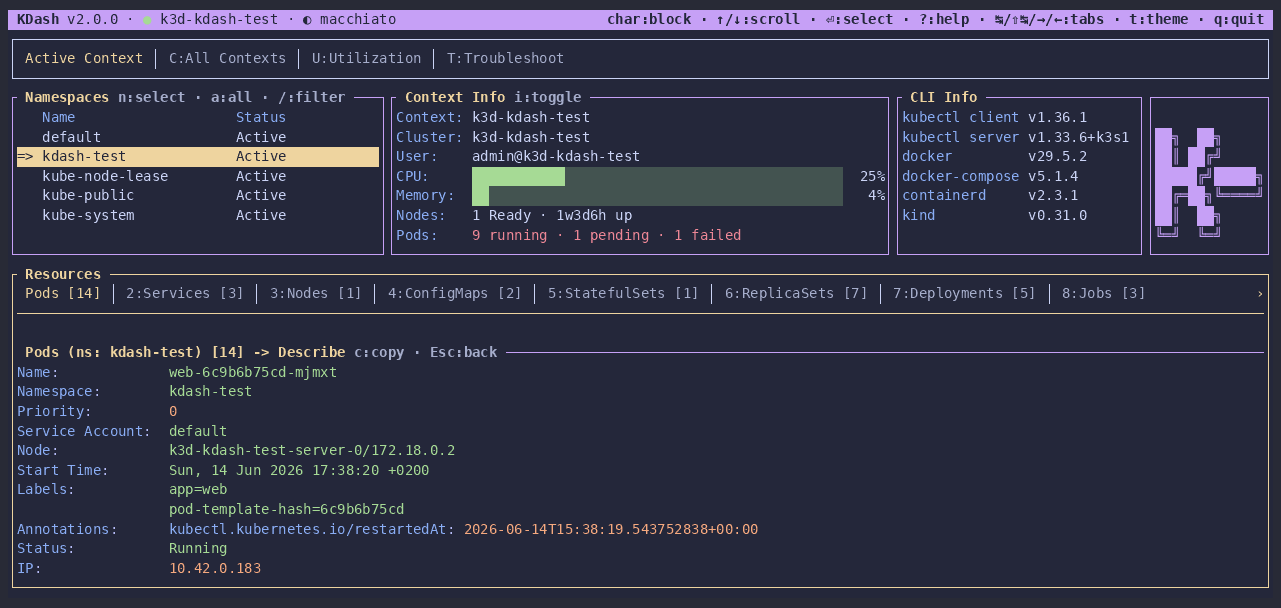Open the U:Utilization tab
The height and width of the screenshot is (608, 1281).
(366, 59)
